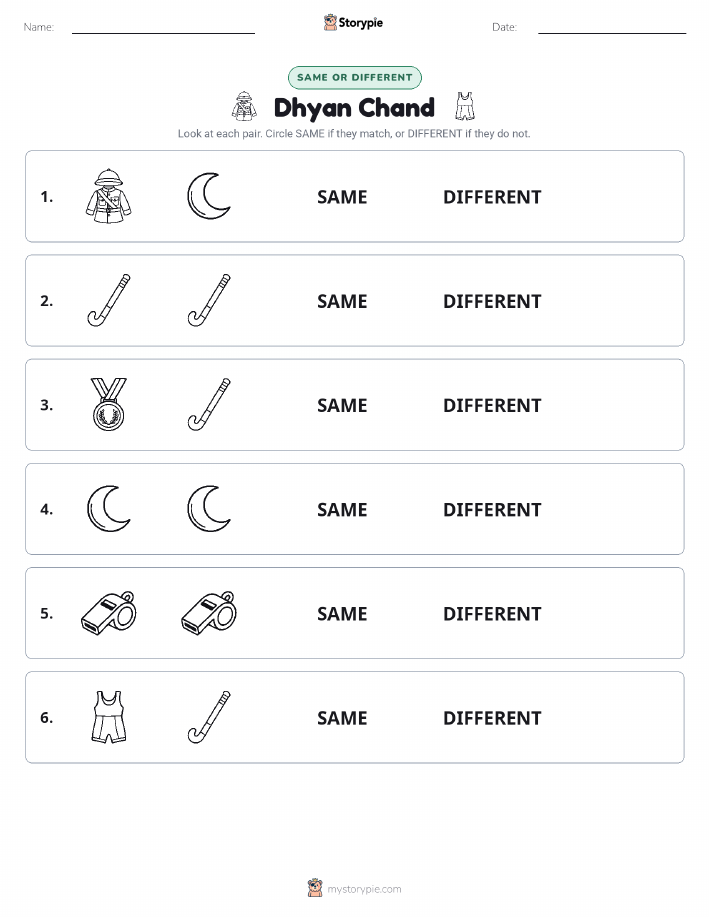Screen dimensions: 709x917
Task: Click the SAME OR DIFFERENT badge
Action: click(x=354, y=77)
